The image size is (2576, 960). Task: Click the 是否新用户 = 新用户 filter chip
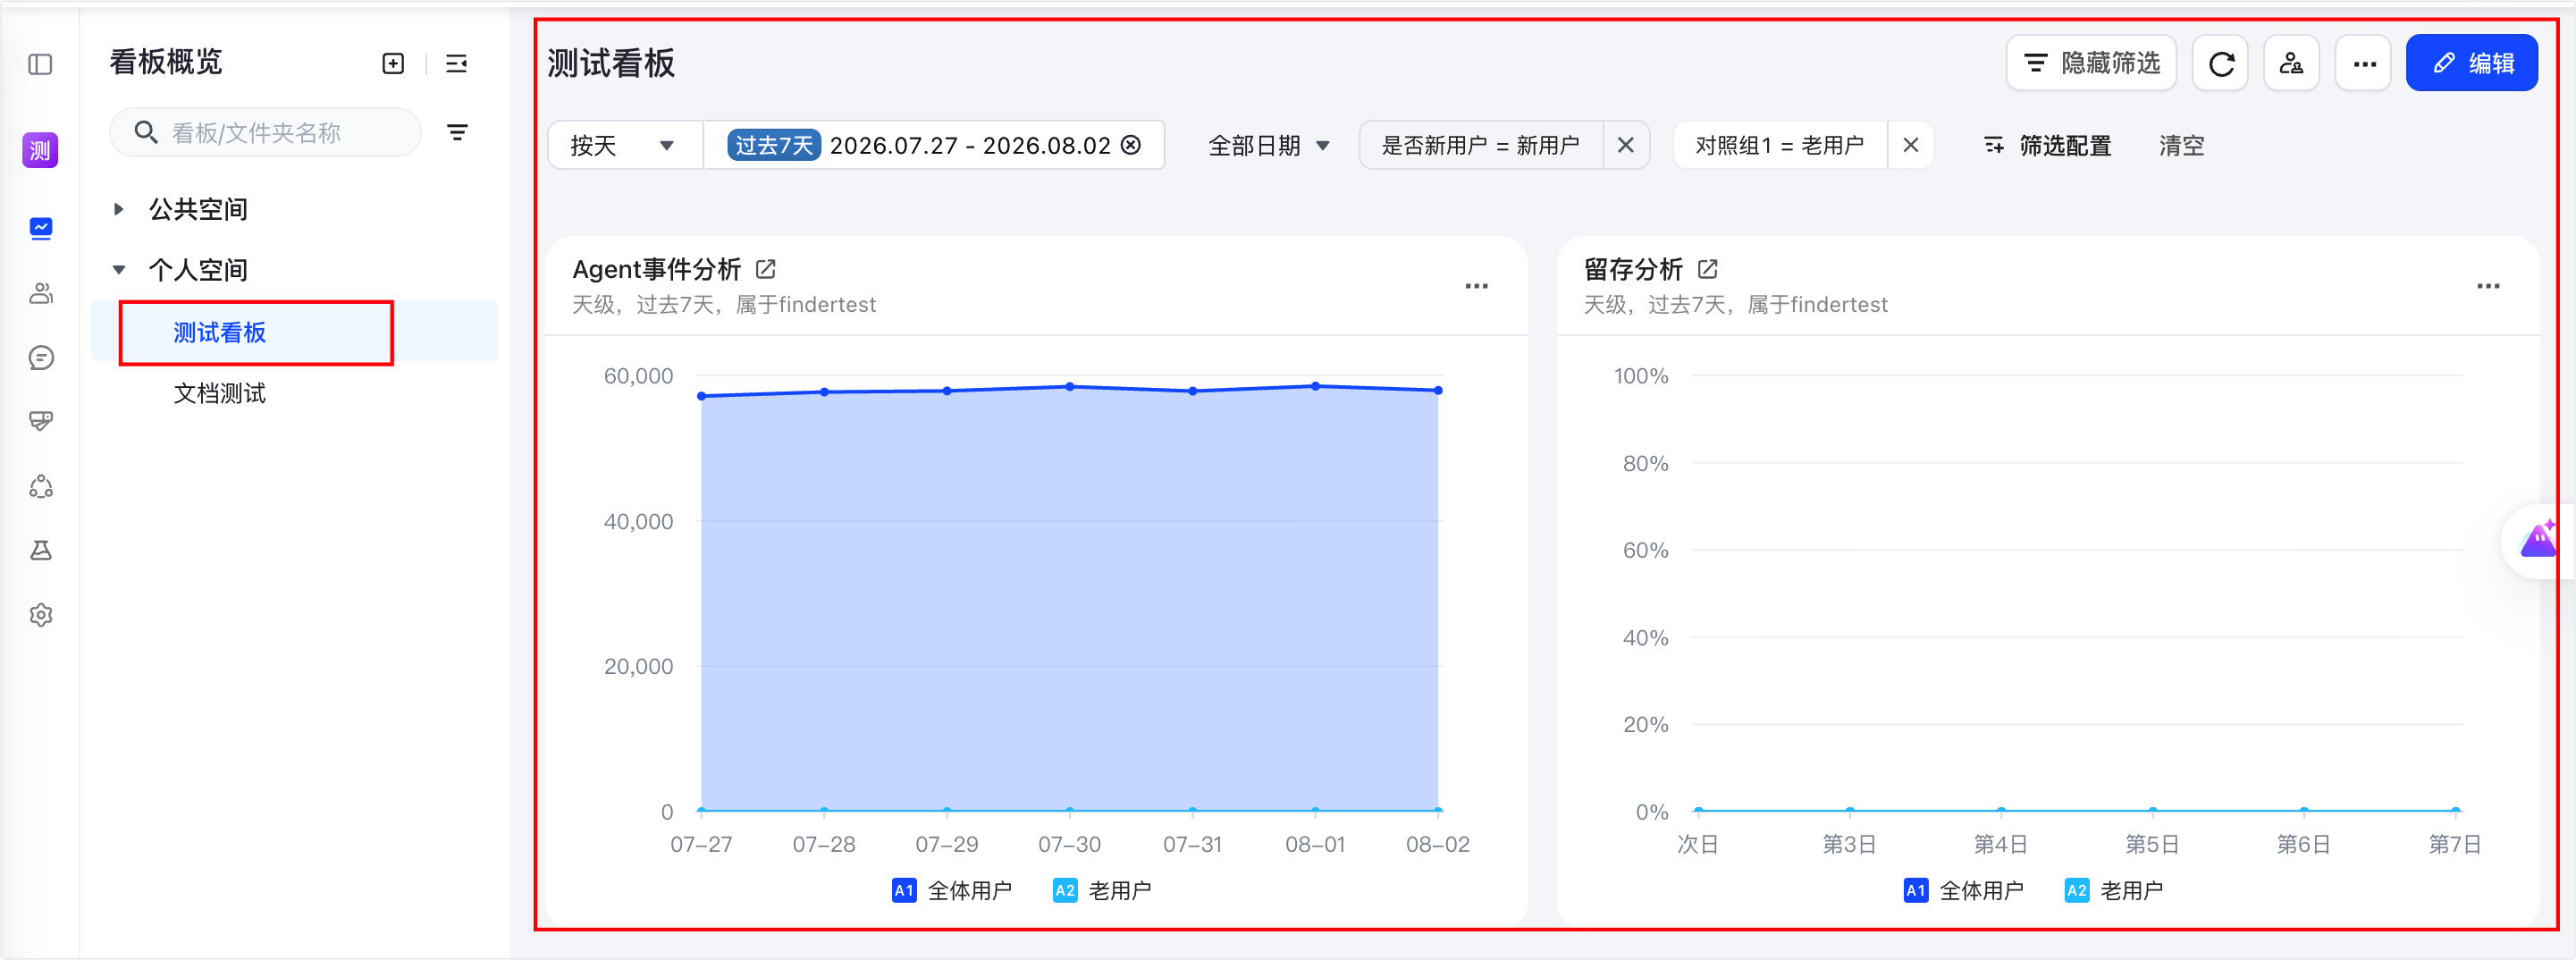1480,145
